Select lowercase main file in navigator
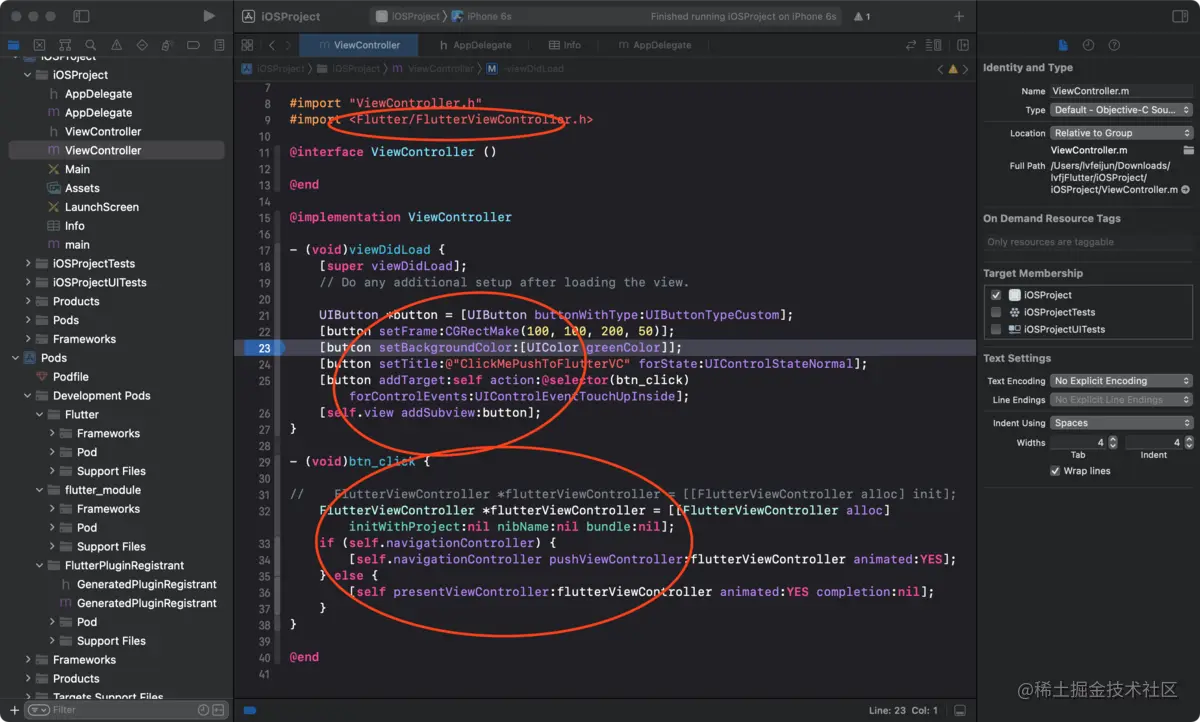The width and height of the screenshot is (1200, 722). pos(77,245)
